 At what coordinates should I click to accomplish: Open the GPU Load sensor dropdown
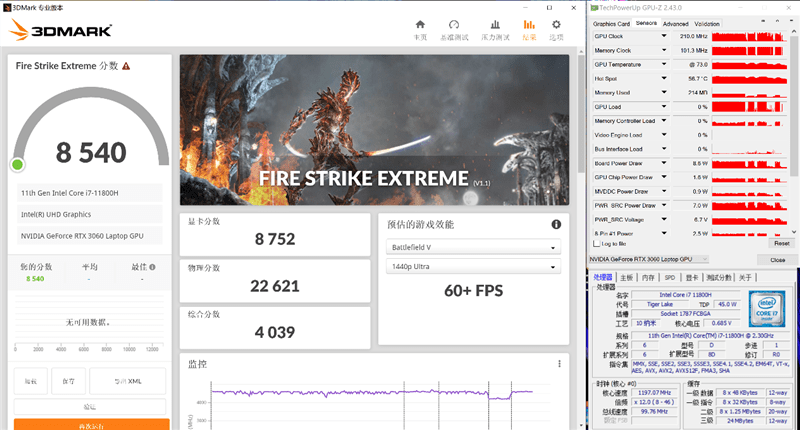664,107
